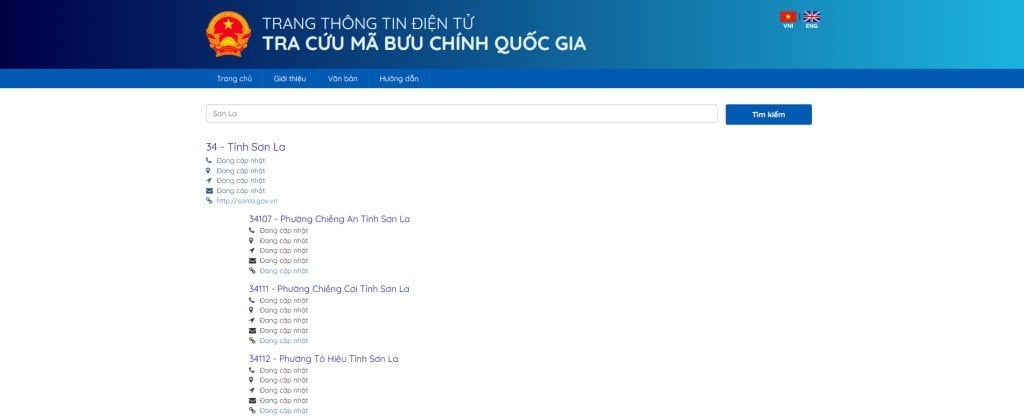Open the Giới thiệu menu item
Viewport: 1024px width, 420px height.
coord(289,78)
